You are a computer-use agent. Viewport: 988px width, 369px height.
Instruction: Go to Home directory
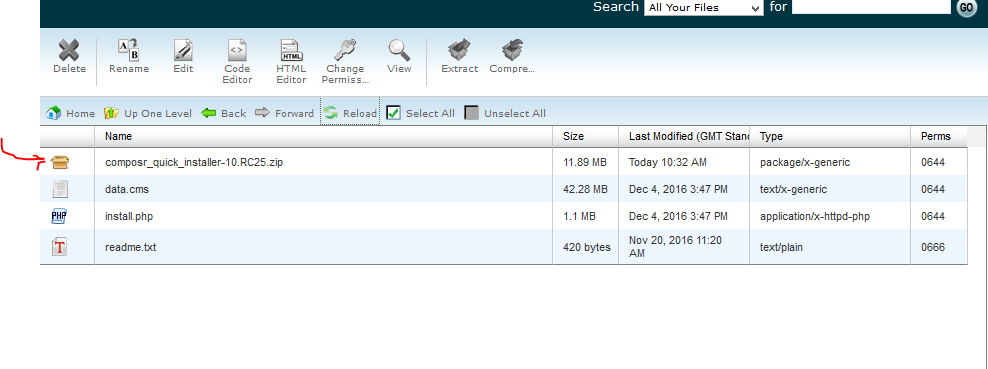click(x=71, y=113)
